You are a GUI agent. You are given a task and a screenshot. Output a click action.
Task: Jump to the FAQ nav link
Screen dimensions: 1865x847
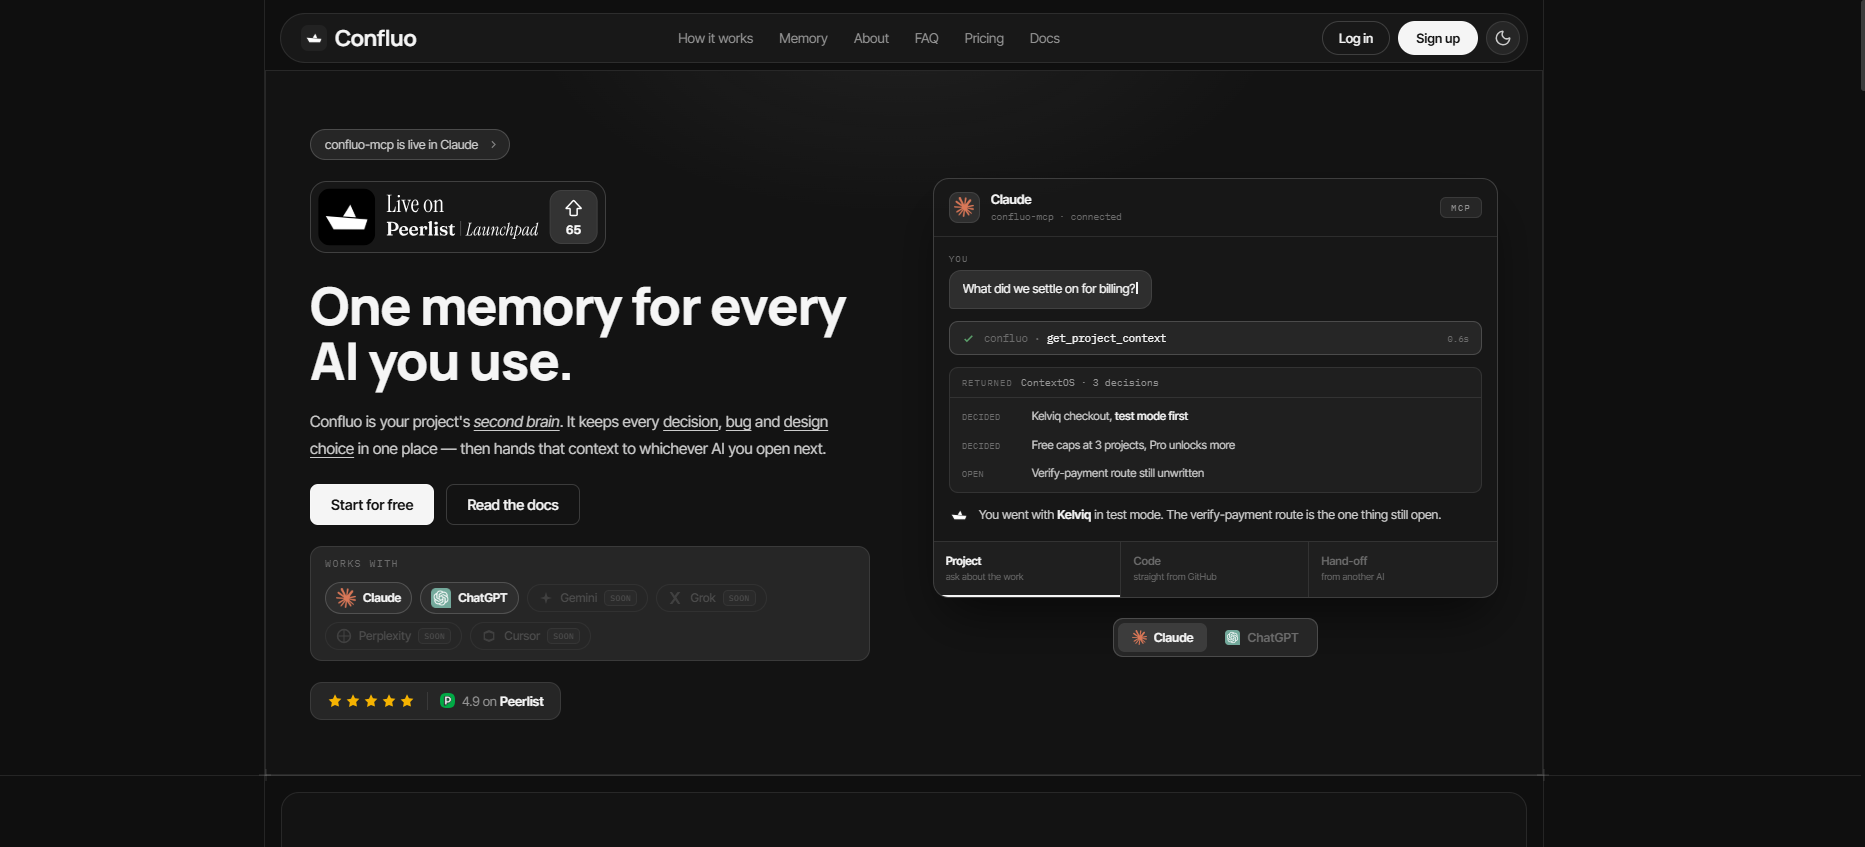click(x=926, y=38)
